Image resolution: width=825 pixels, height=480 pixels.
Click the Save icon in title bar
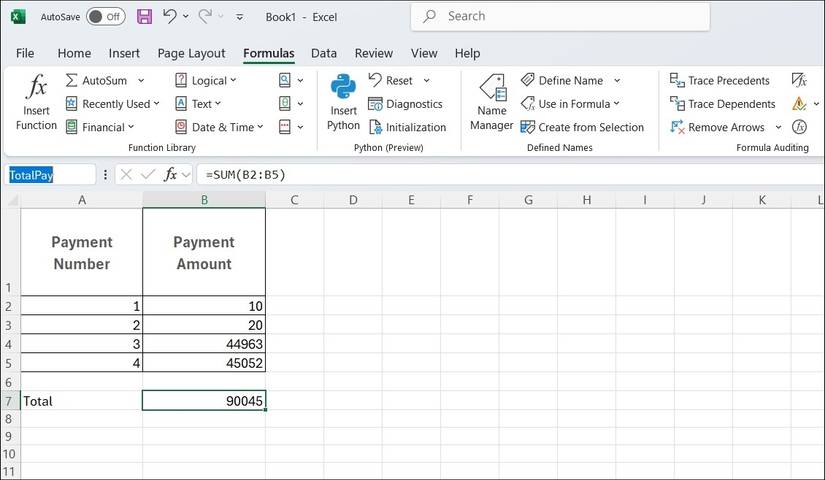coord(144,17)
